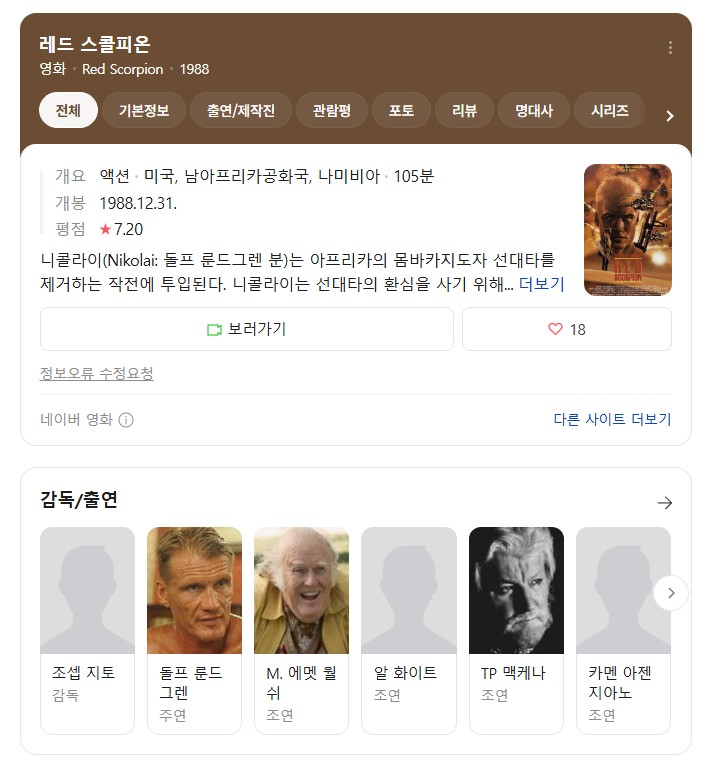Open TP 맥케나 actor card

pyautogui.click(x=516, y=631)
